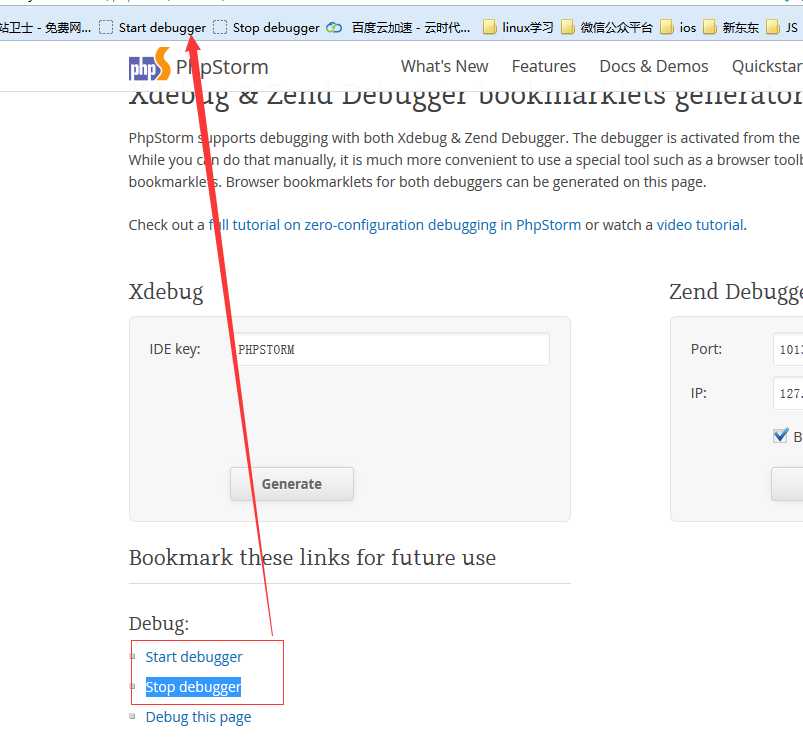Click the Zend Debugger Generate button
This screenshot has width=803, height=745.
787,484
